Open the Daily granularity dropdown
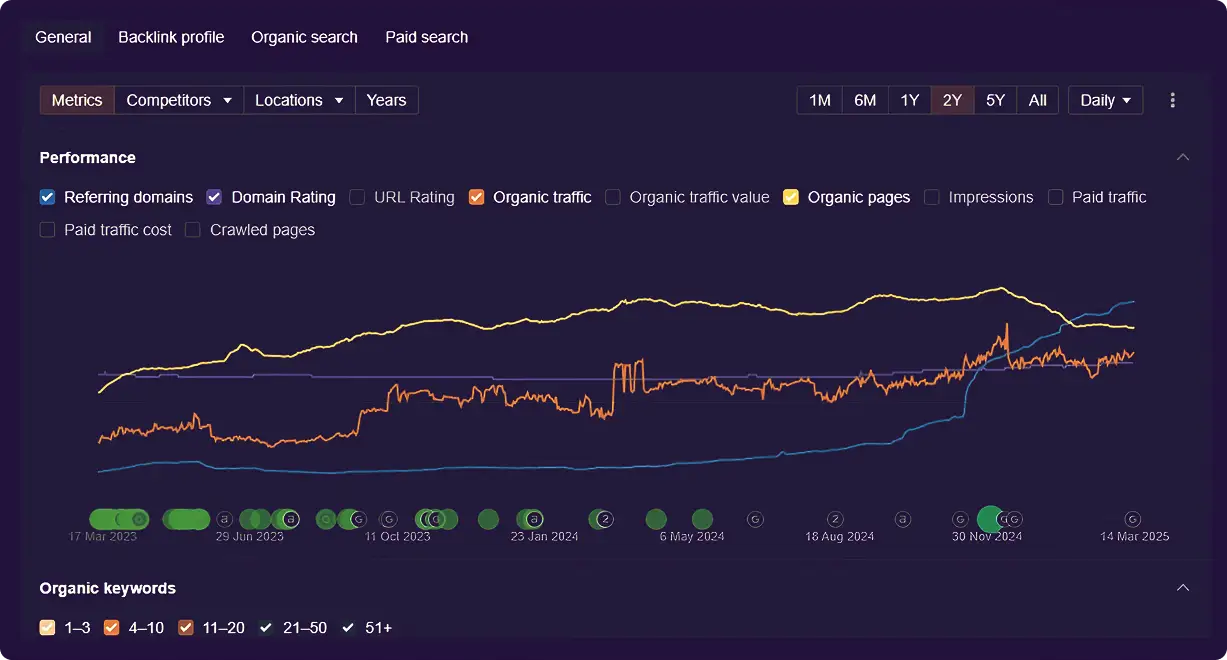The height and width of the screenshot is (660, 1227). (1105, 100)
